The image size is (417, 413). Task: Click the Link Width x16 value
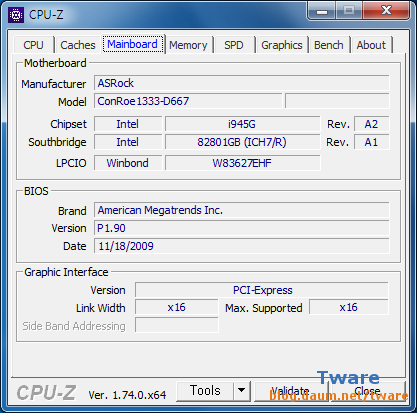point(177,307)
